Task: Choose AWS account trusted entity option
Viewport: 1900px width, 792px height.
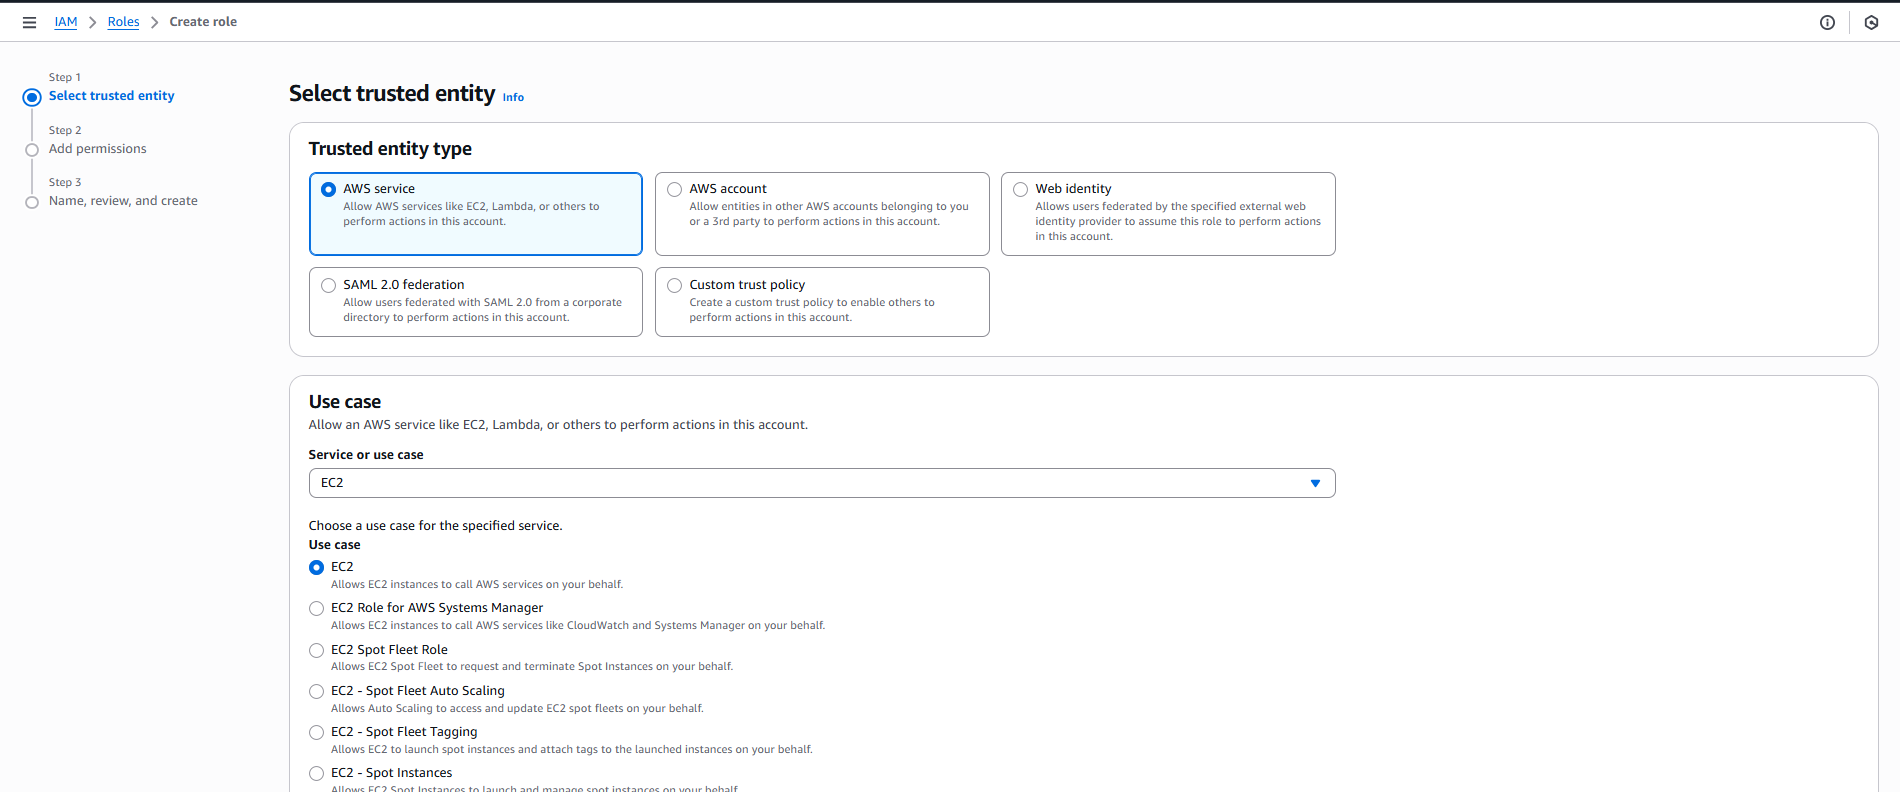Action: [675, 189]
